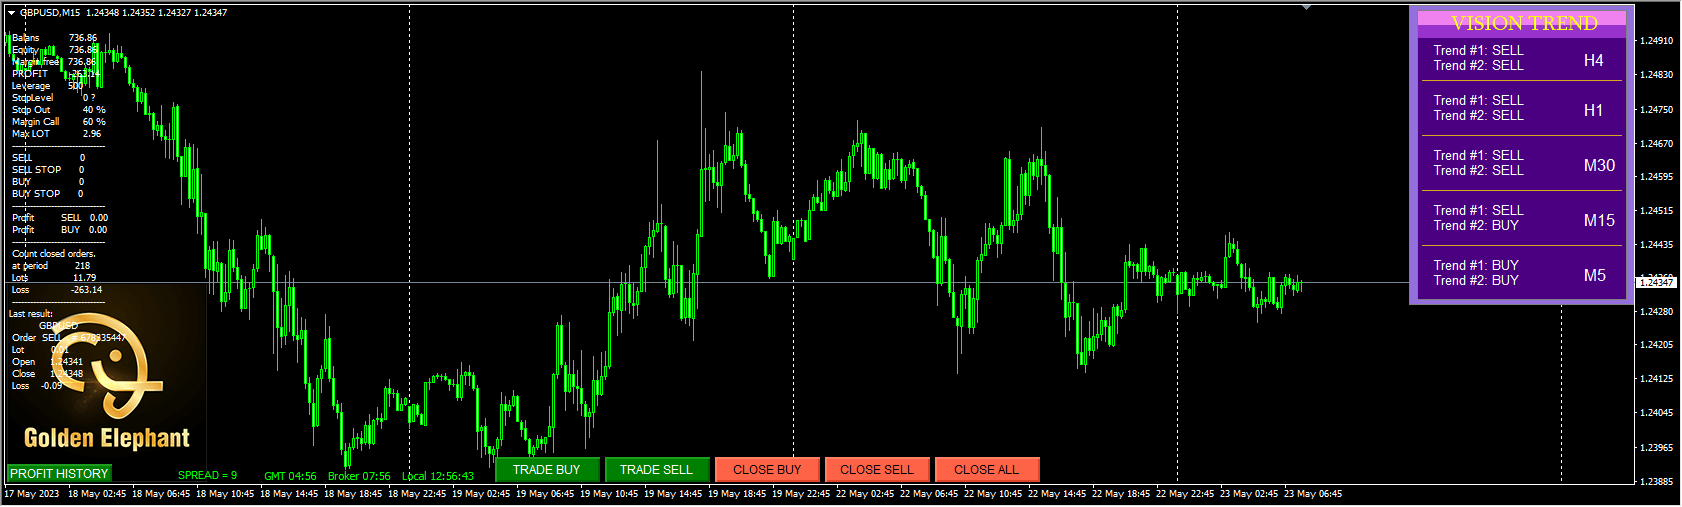
Task: Click the 'Leverage' row
Action: 48,86
